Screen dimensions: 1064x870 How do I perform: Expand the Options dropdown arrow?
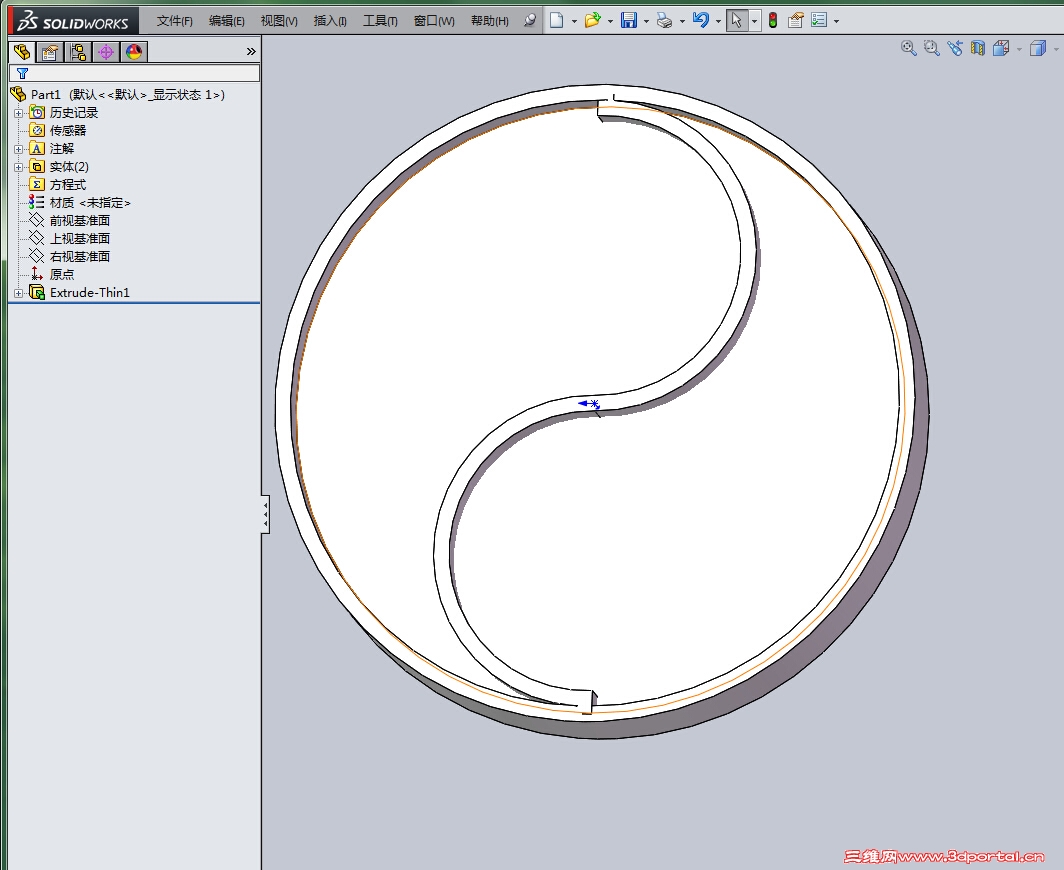click(x=836, y=21)
